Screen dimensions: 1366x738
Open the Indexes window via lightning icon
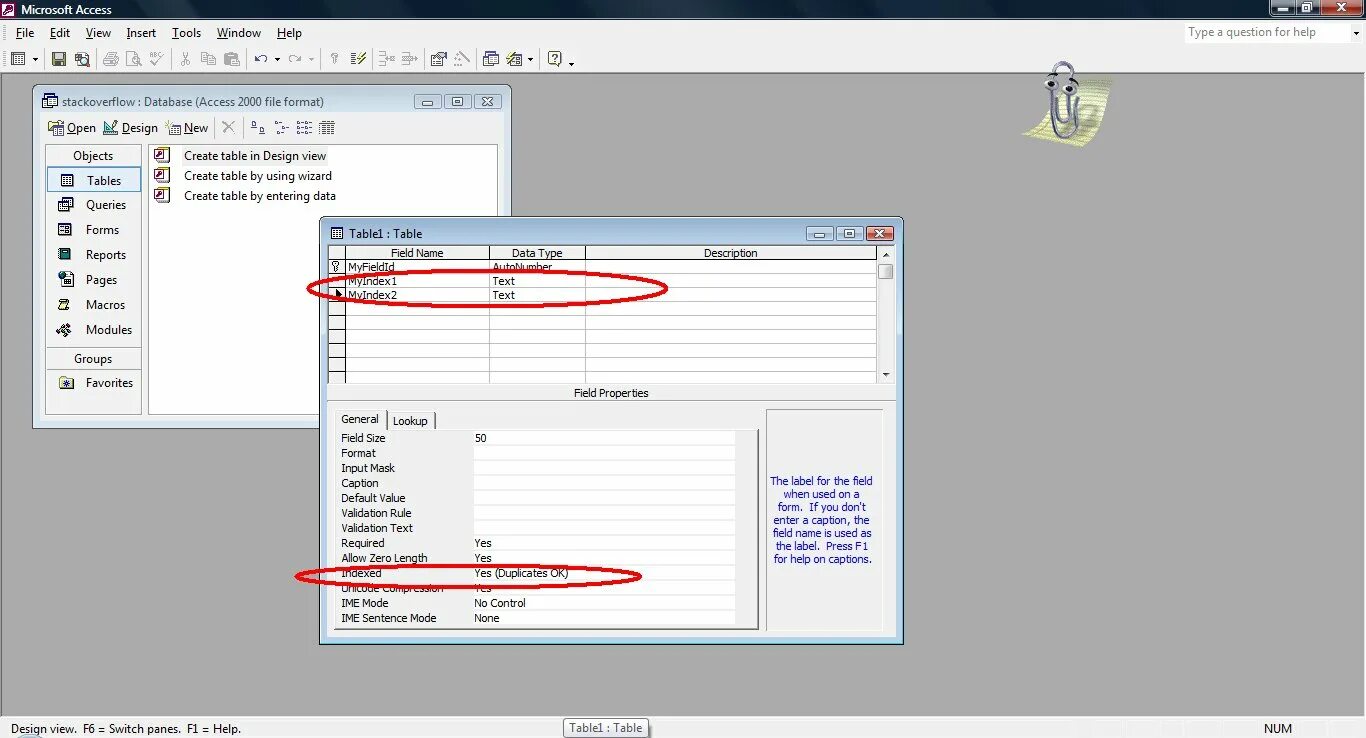359,59
